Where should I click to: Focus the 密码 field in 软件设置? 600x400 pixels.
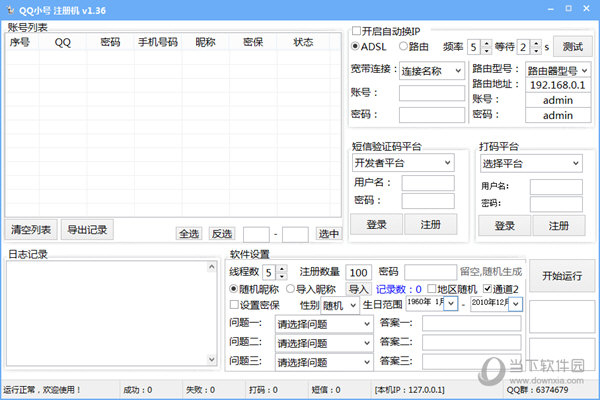tap(430, 272)
